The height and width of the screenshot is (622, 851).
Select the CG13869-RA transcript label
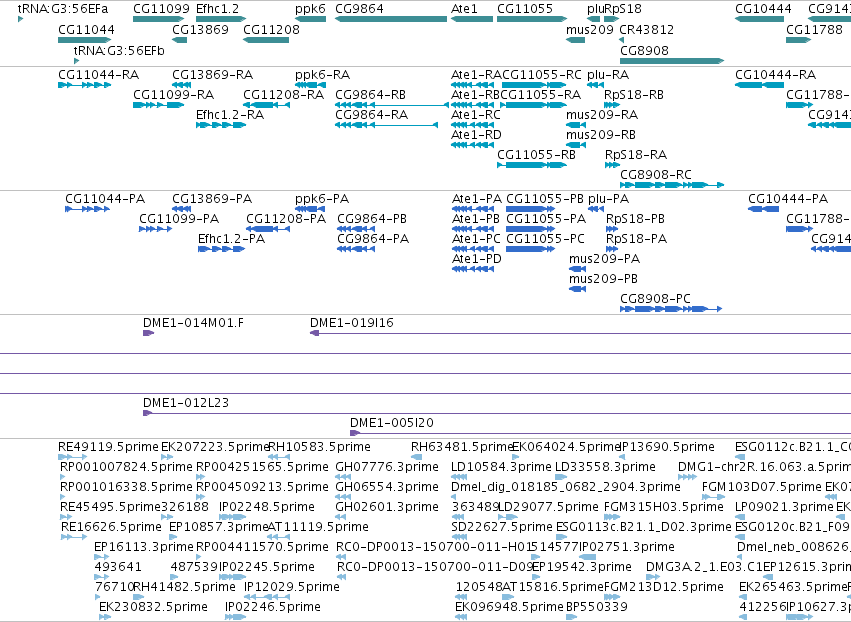point(212,74)
